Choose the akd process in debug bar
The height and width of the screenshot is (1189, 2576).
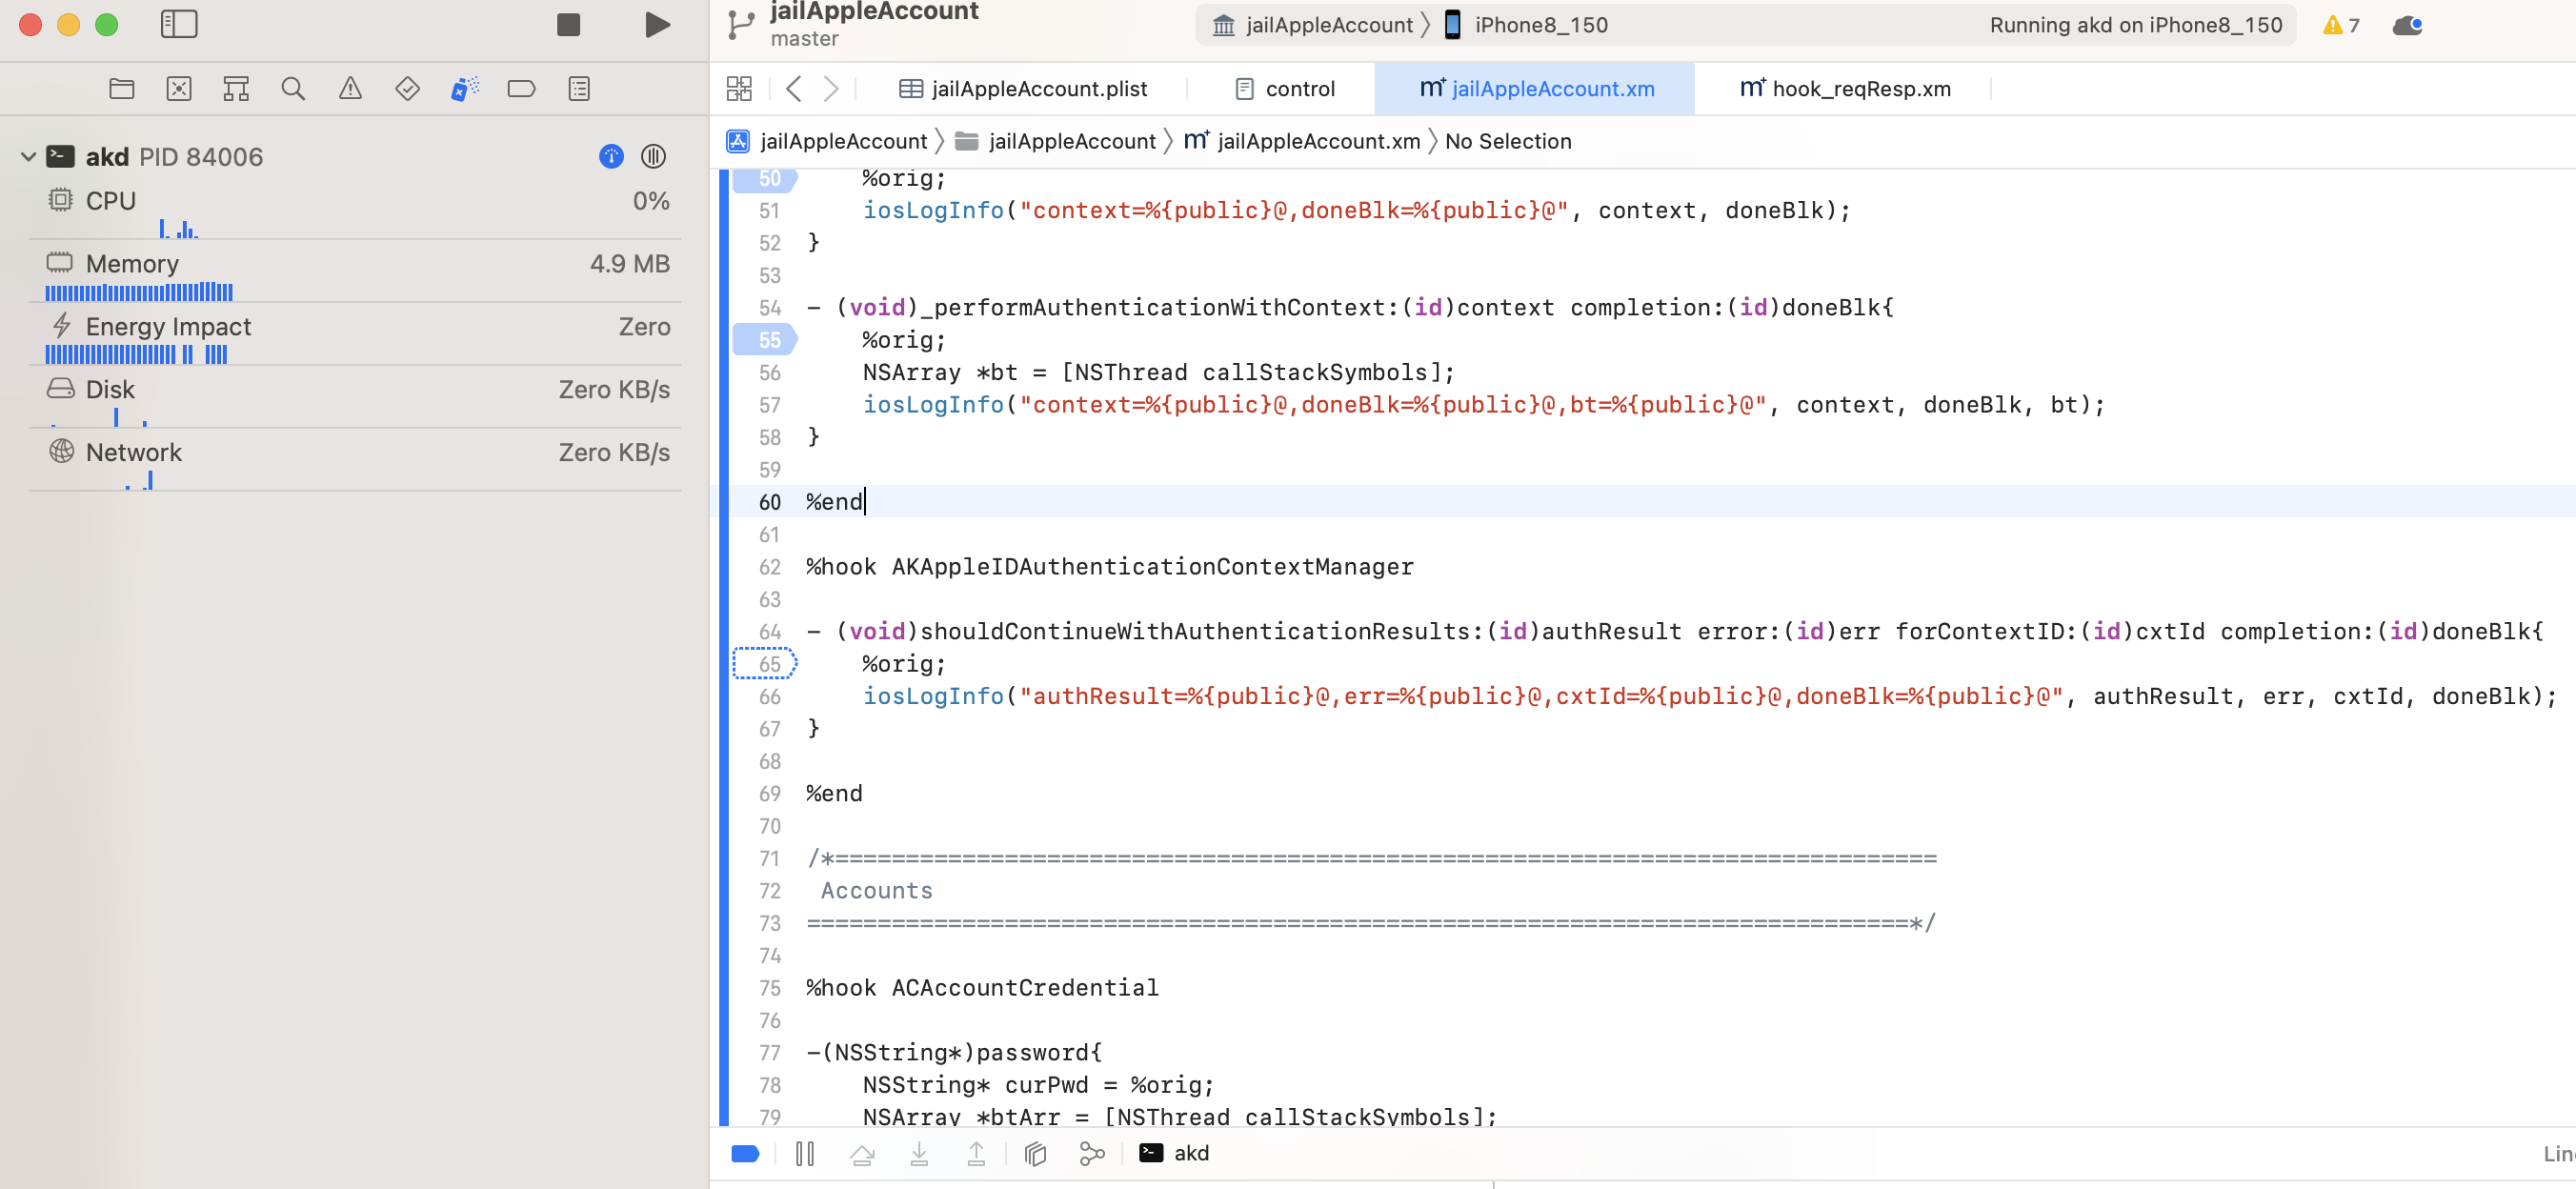coord(1174,1154)
